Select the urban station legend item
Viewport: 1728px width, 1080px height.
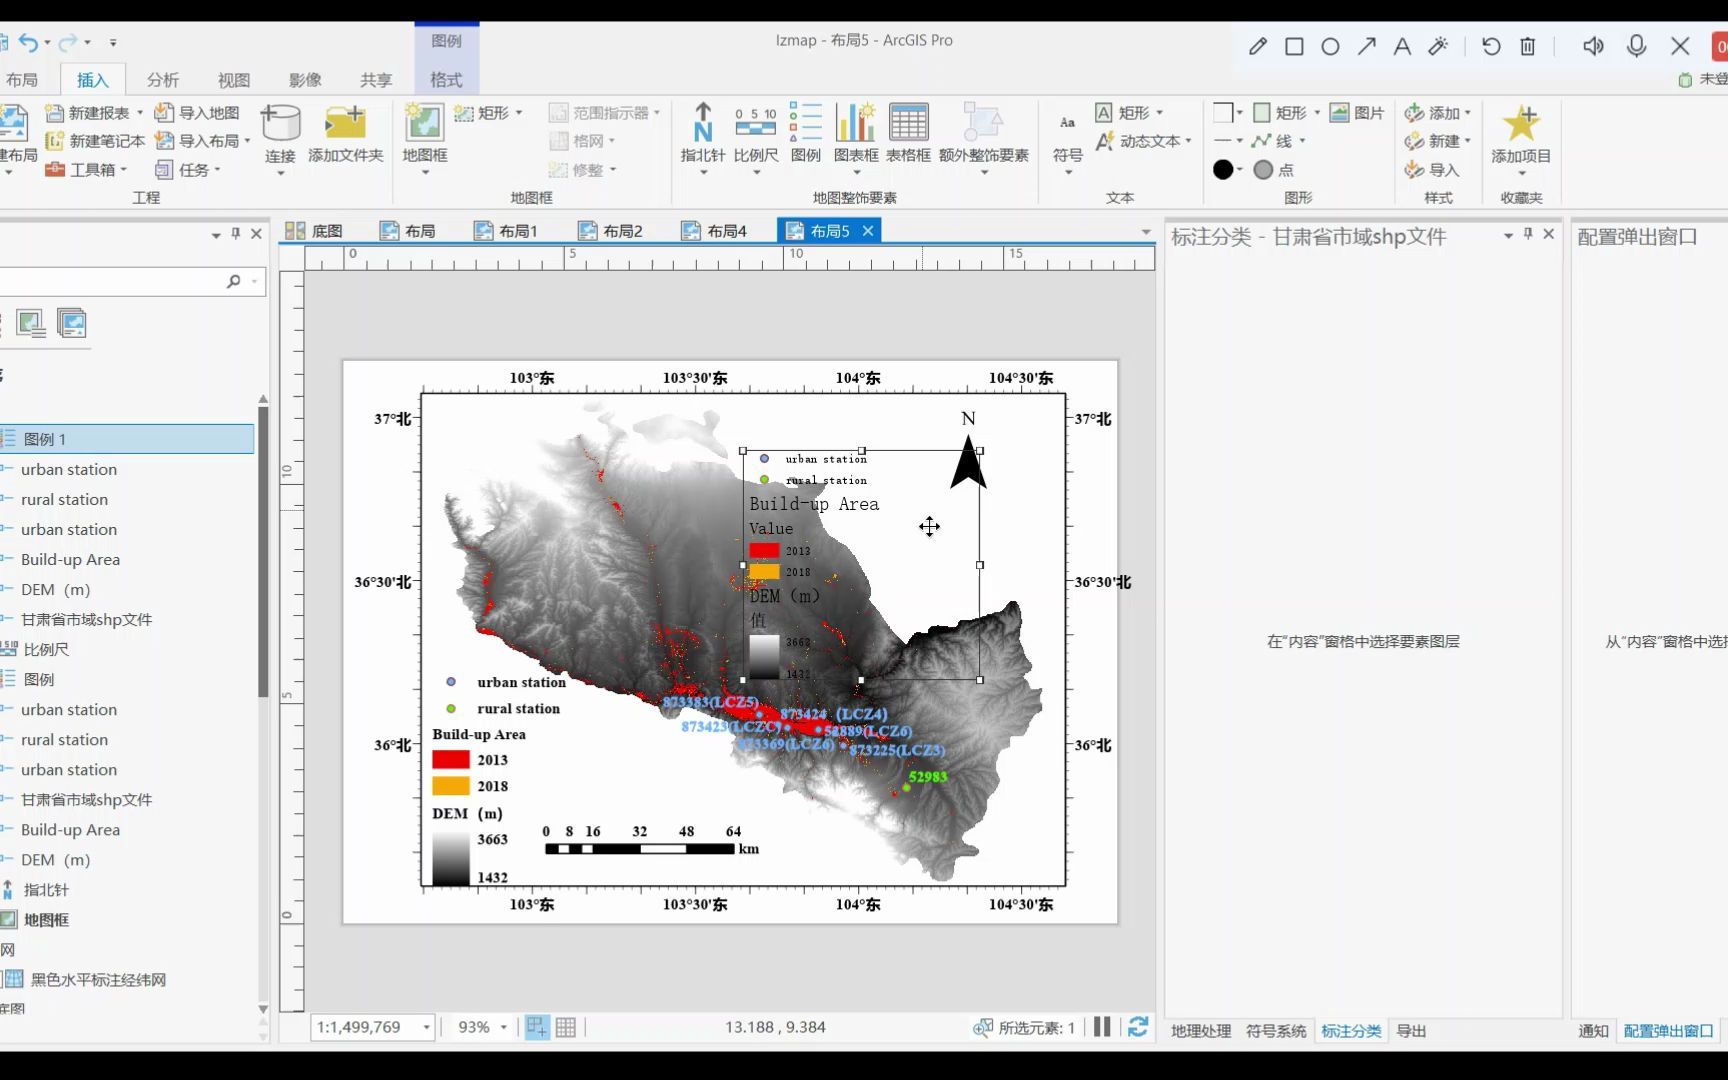point(69,469)
